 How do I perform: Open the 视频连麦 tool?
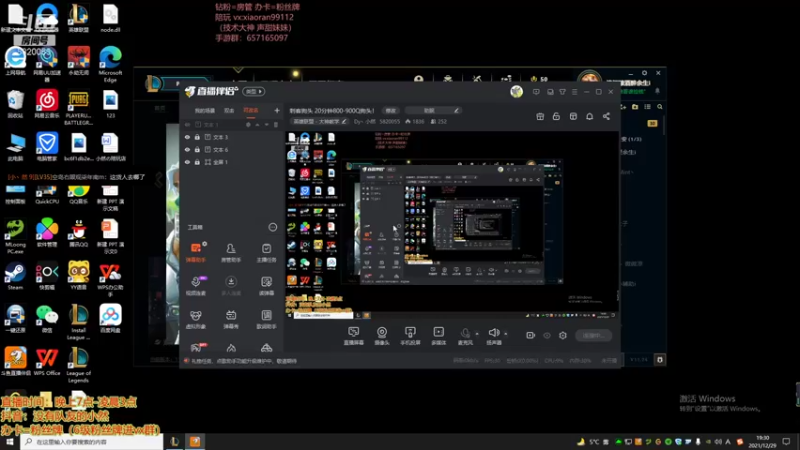pyautogui.click(x=196, y=285)
